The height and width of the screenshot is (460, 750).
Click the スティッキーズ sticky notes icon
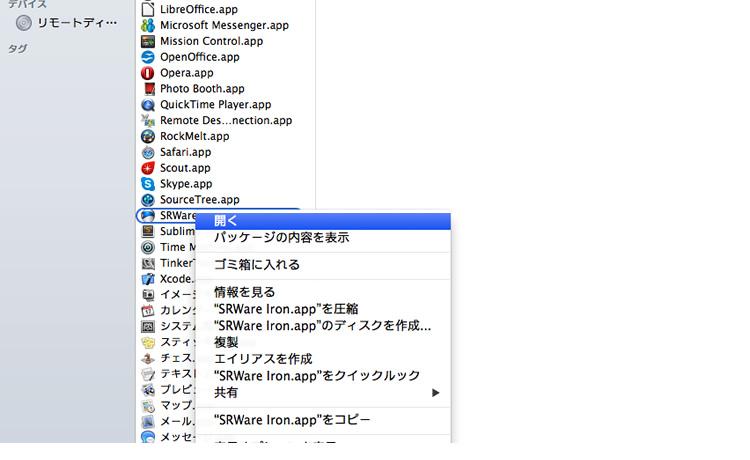[148, 342]
